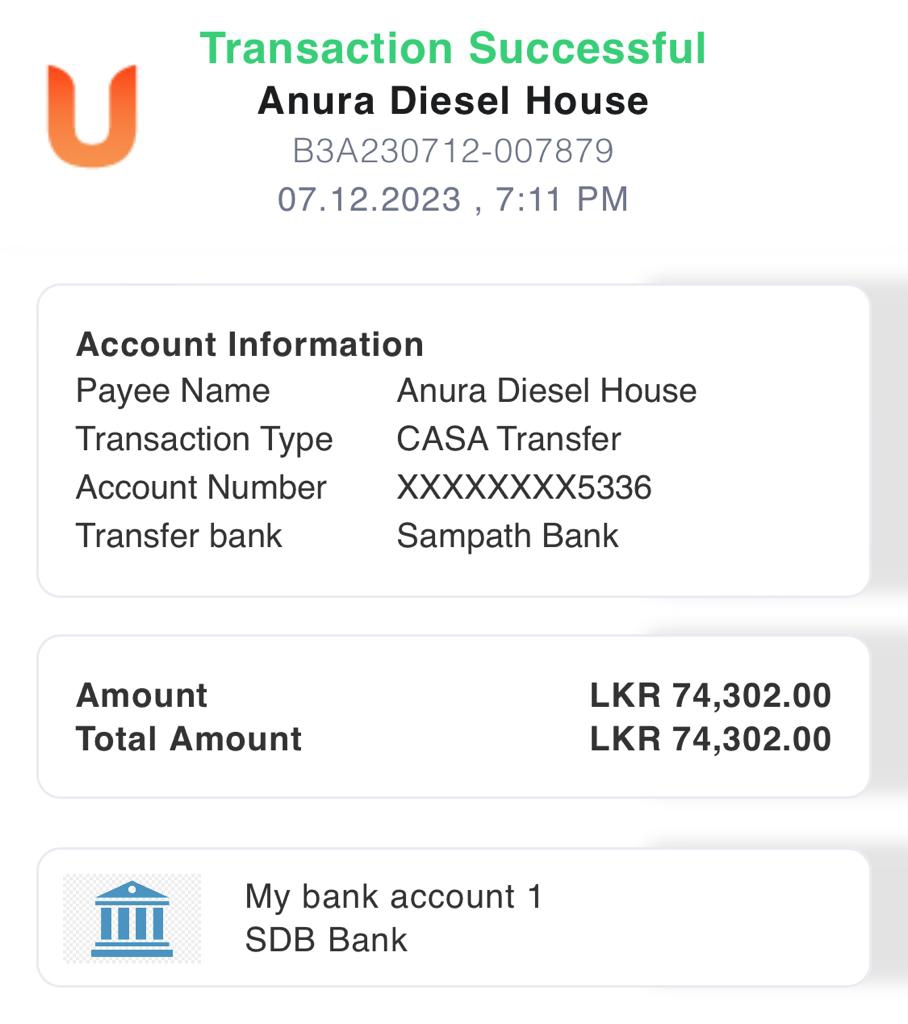Image resolution: width=908 pixels, height=1024 pixels.
Task: Select the Payee Name label
Action: [x=173, y=390]
